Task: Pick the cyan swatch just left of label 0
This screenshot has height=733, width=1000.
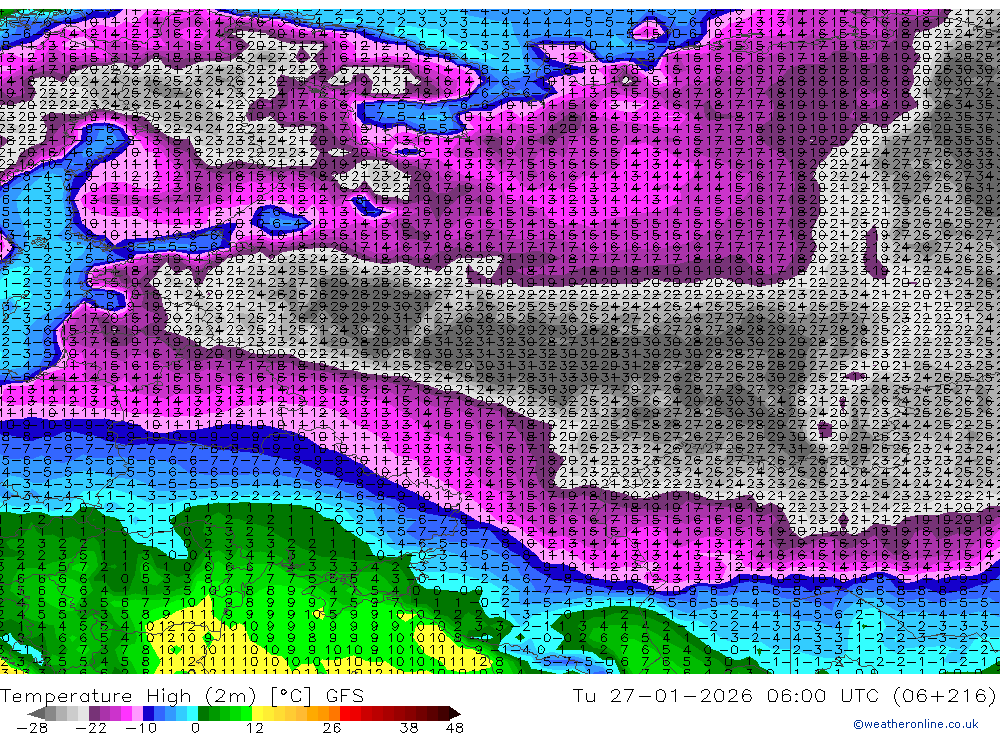Action: (192, 713)
